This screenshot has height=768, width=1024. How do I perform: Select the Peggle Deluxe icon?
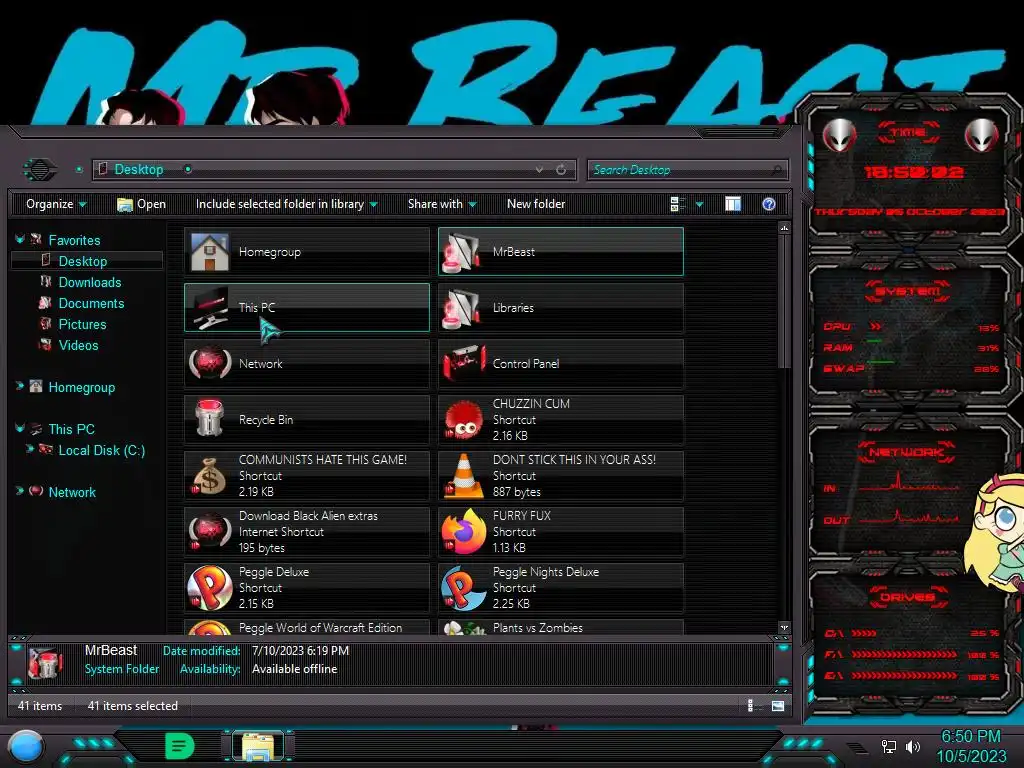click(209, 588)
